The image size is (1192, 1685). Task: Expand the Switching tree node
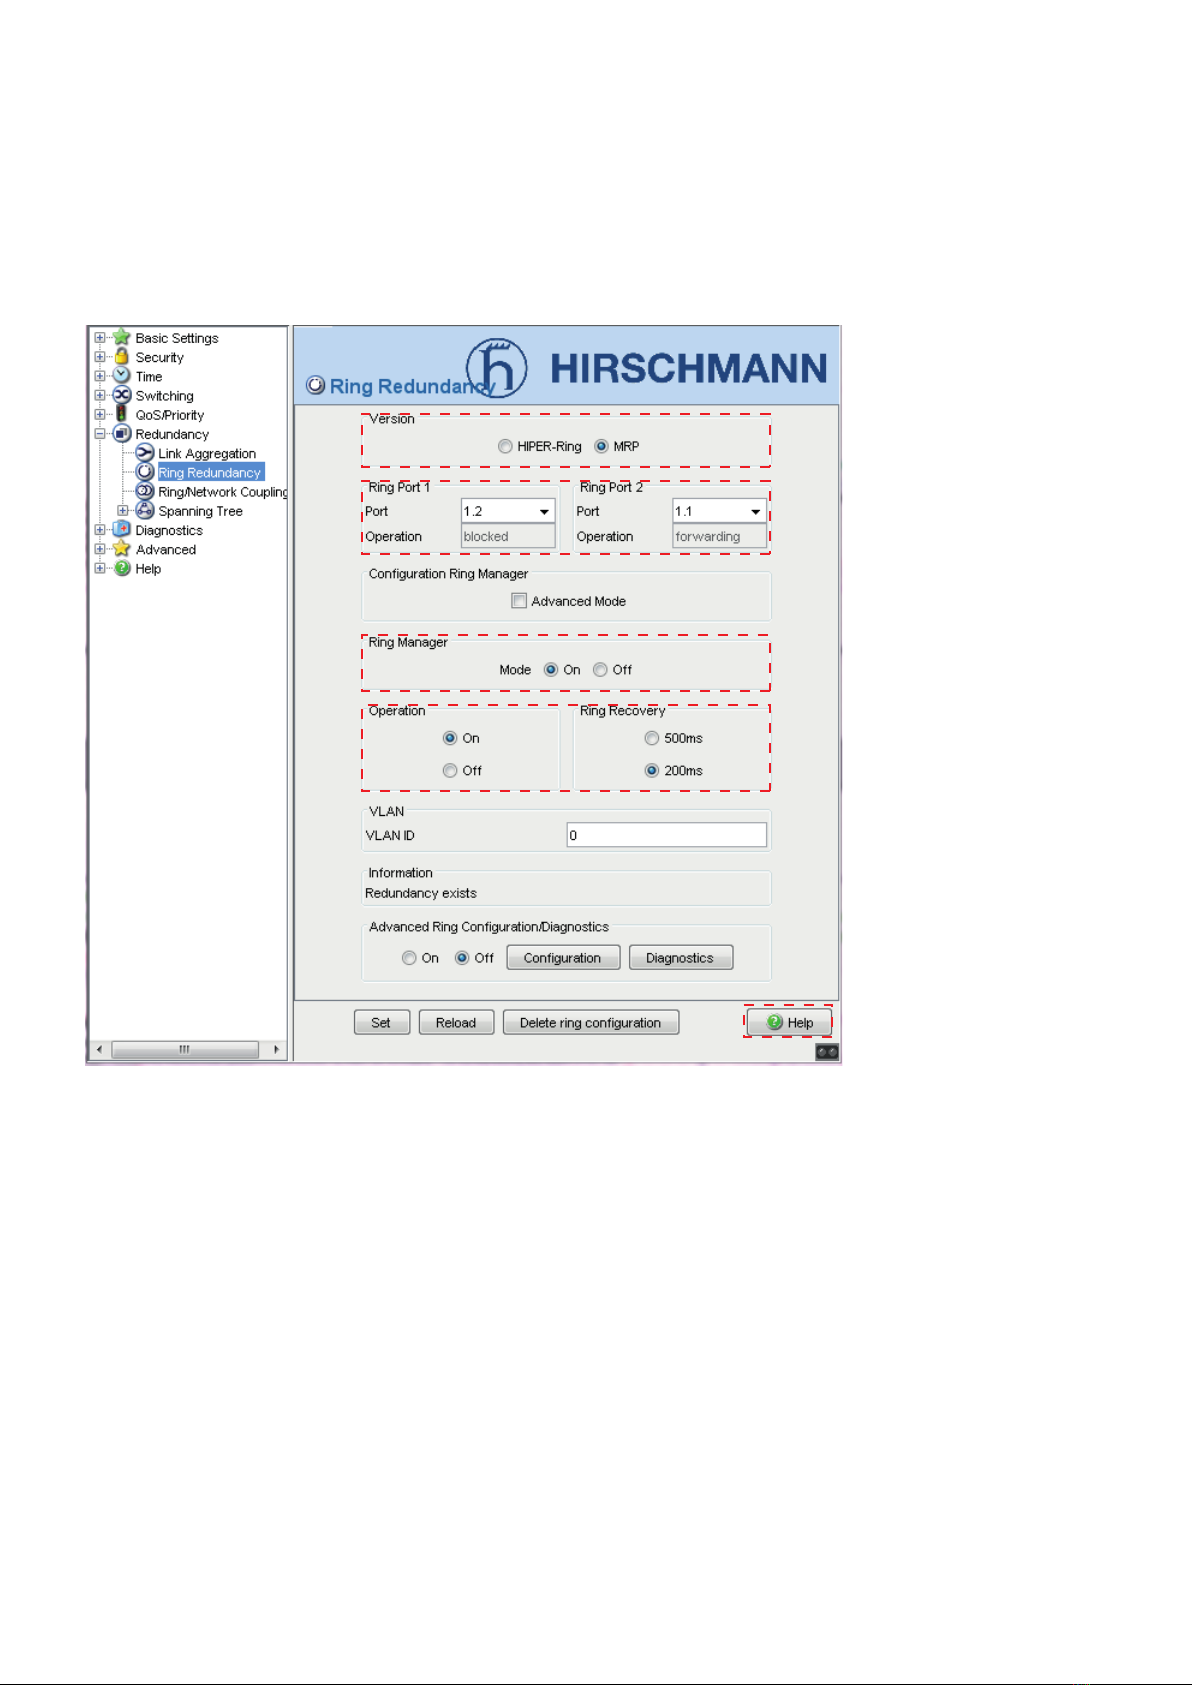pyautogui.click(x=100, y=395)
